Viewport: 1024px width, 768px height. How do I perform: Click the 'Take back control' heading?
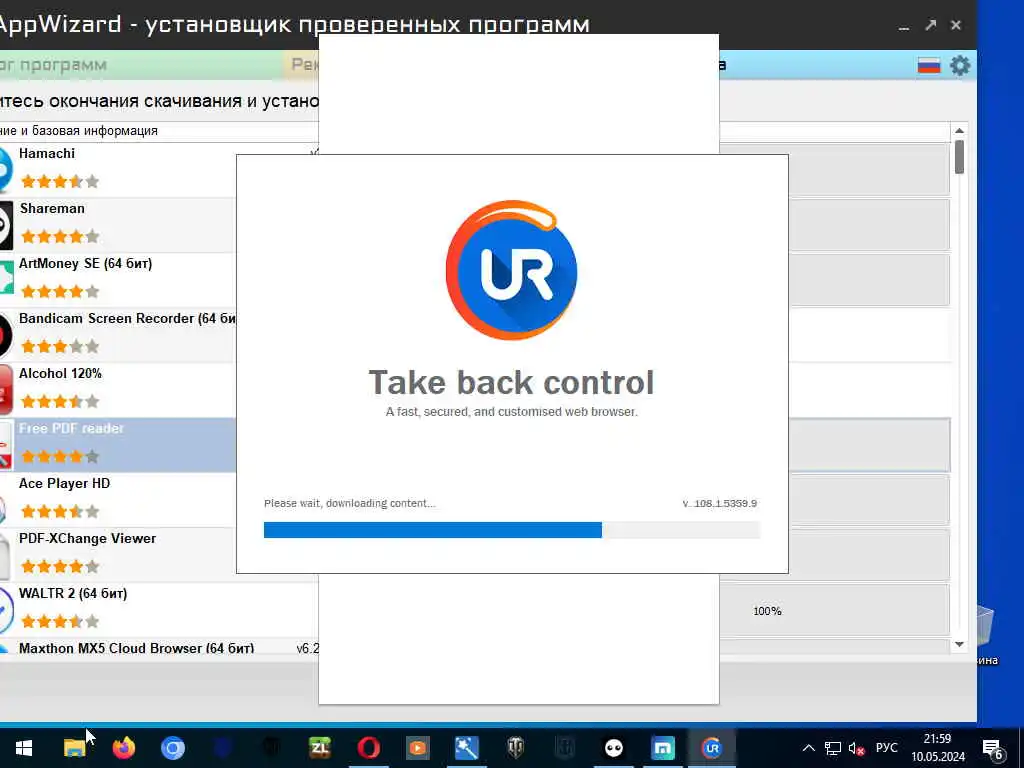(x=511, y=382)
